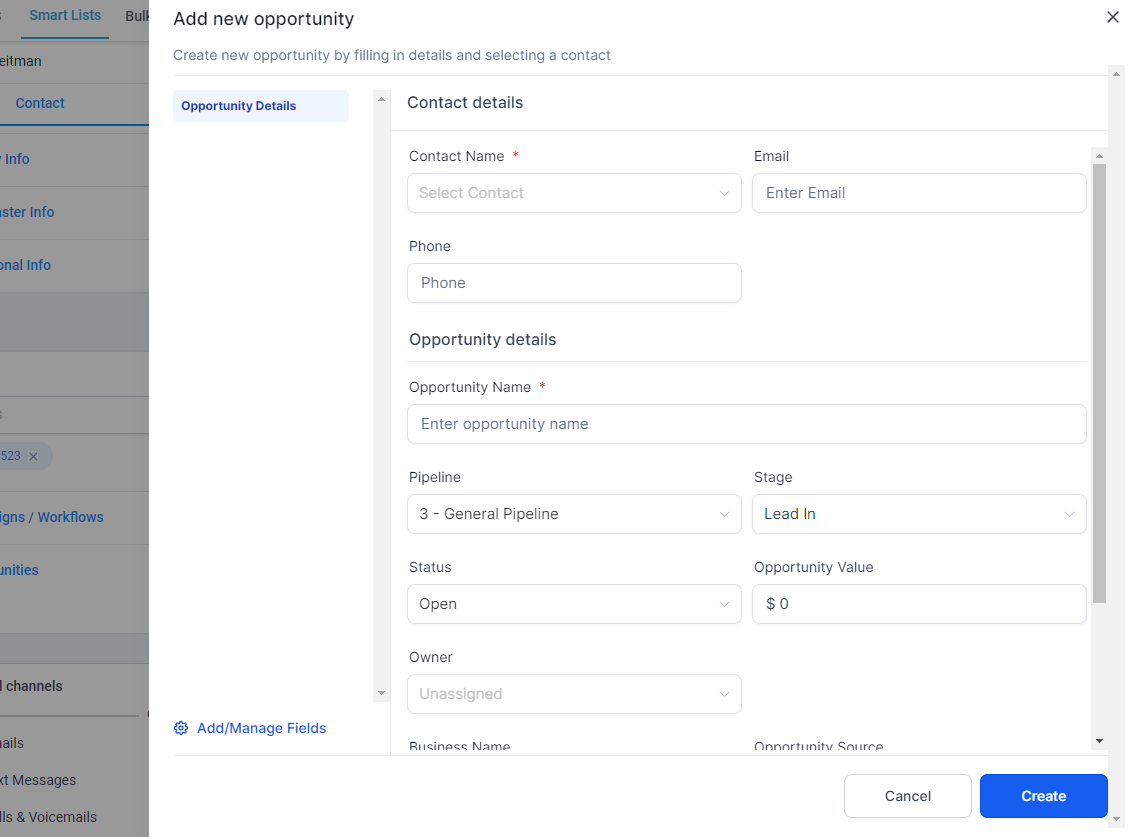Click the Owner field chevron arrow
1132x837 pixels.
click(x=724, y=694)
